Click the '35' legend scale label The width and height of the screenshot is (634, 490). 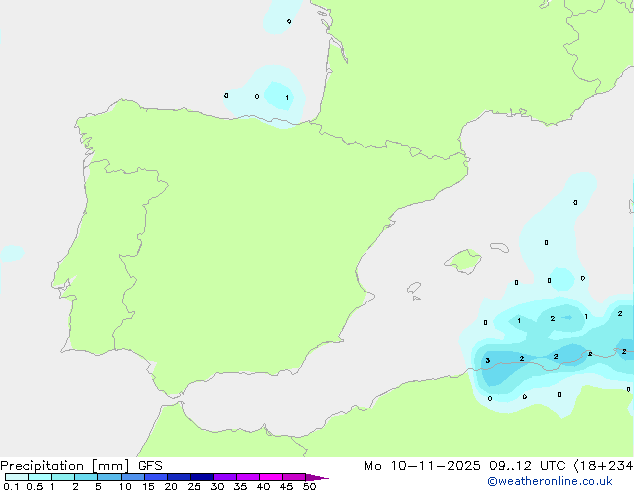240,486
